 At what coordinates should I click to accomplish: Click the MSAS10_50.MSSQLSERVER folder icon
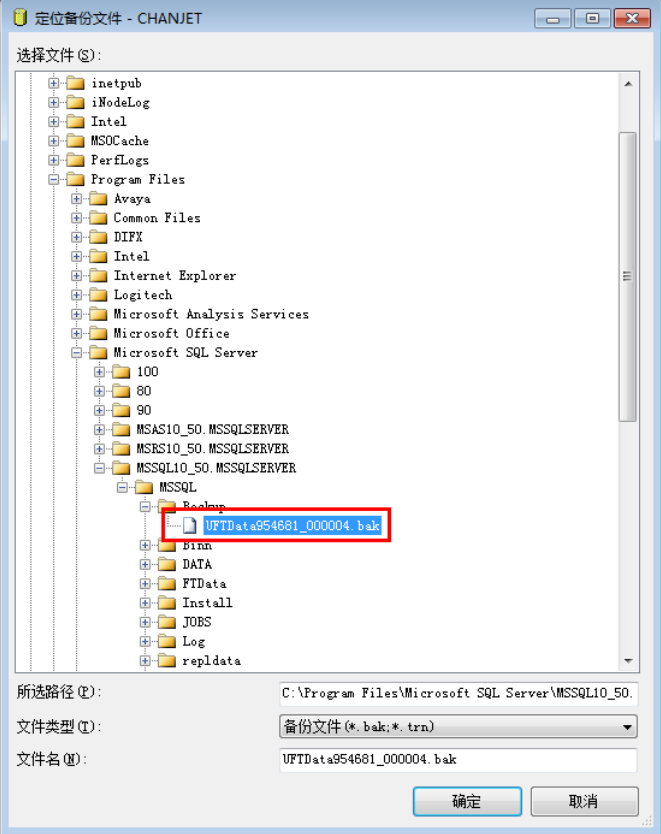[121, 429]
